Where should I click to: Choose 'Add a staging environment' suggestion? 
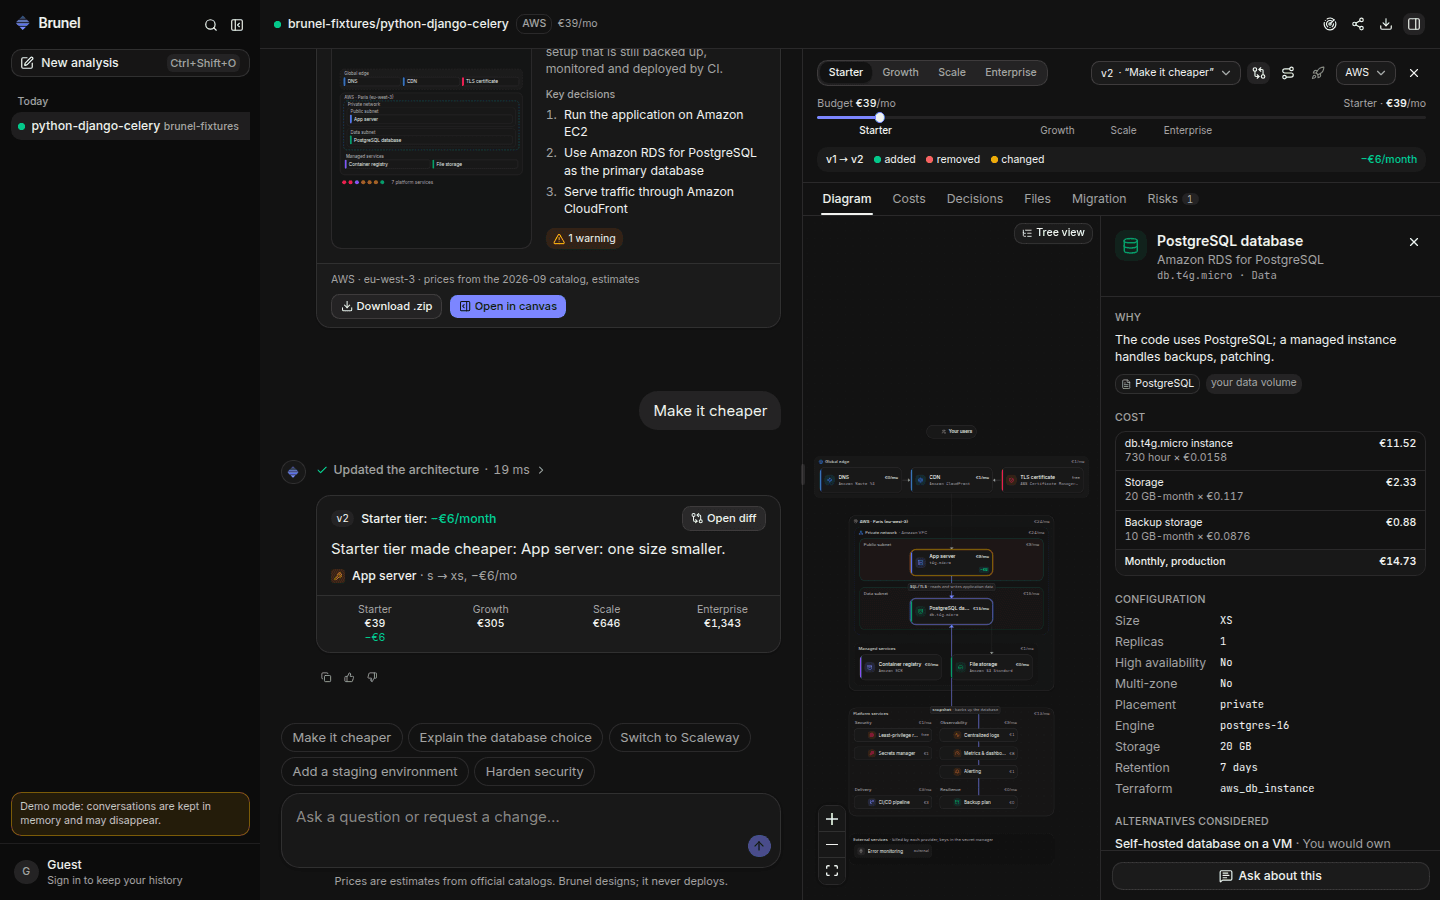375,772
